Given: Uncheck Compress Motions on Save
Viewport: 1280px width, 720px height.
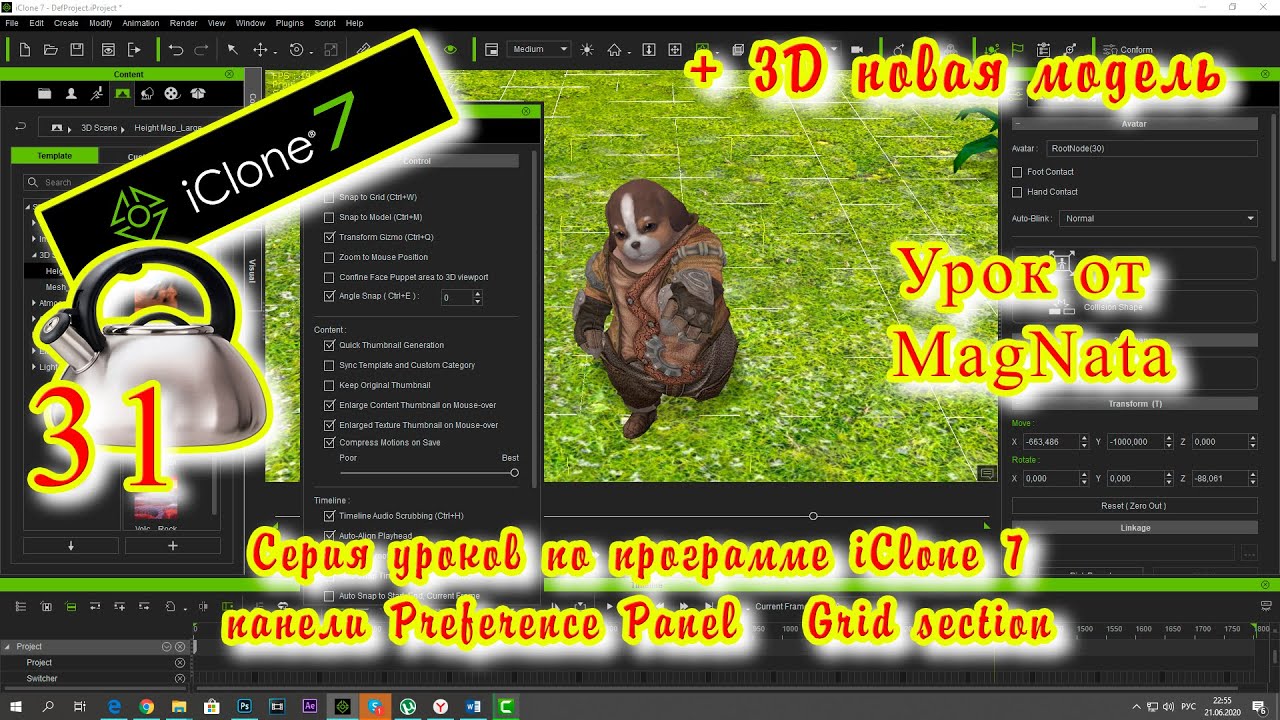Looking at the screenshot, I should 330,442.
